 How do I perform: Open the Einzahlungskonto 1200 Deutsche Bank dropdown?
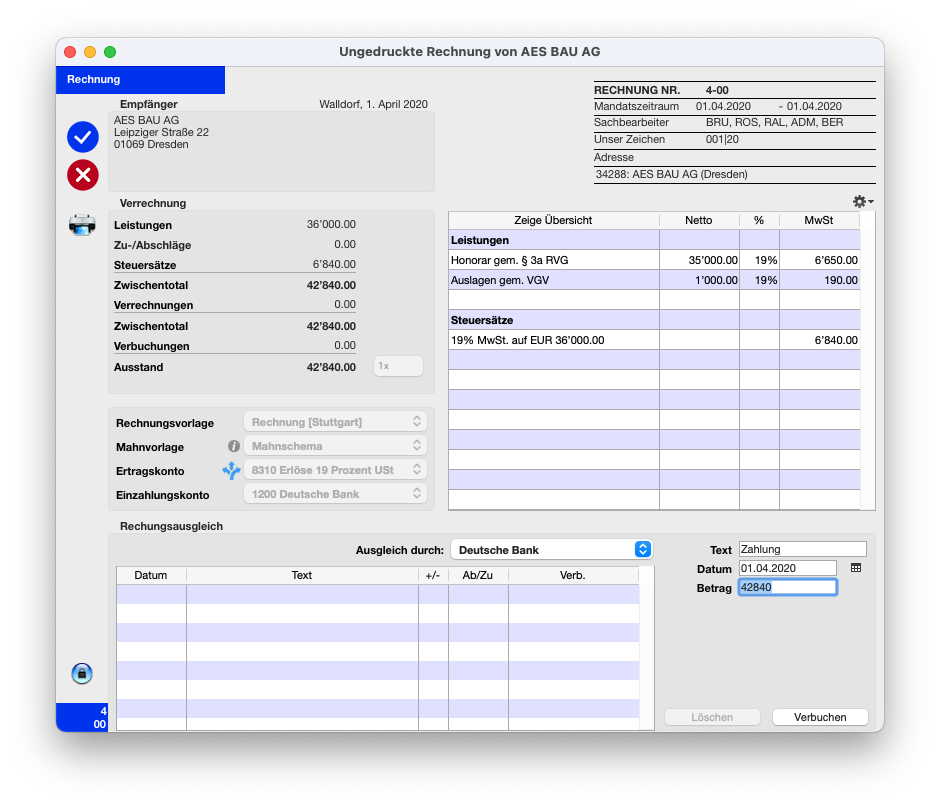coord(335,494)
